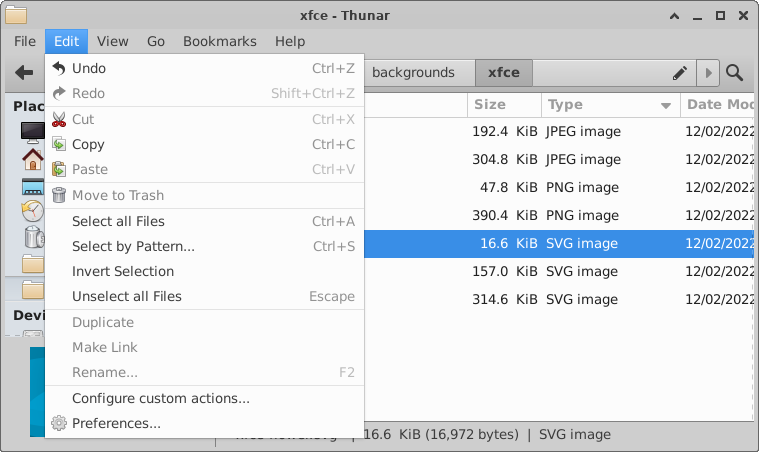Open the View menu
Image resolution: width=759 pixels, height=452 pixels.
(x=112, y=42)
